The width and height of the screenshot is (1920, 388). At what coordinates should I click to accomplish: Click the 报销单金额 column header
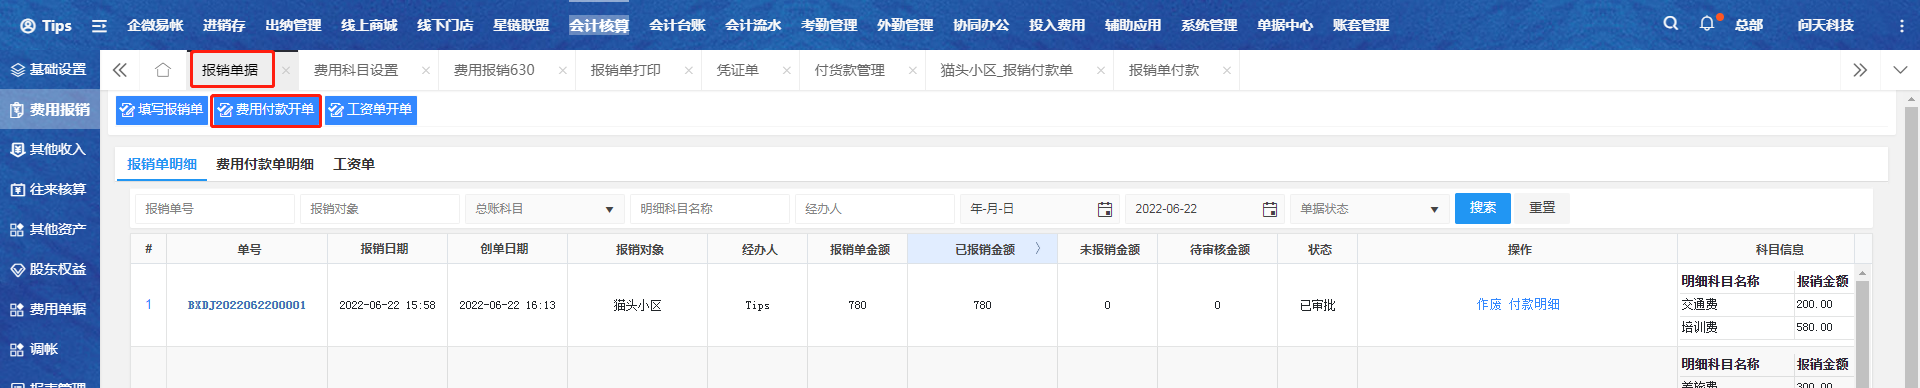(860, 249)
